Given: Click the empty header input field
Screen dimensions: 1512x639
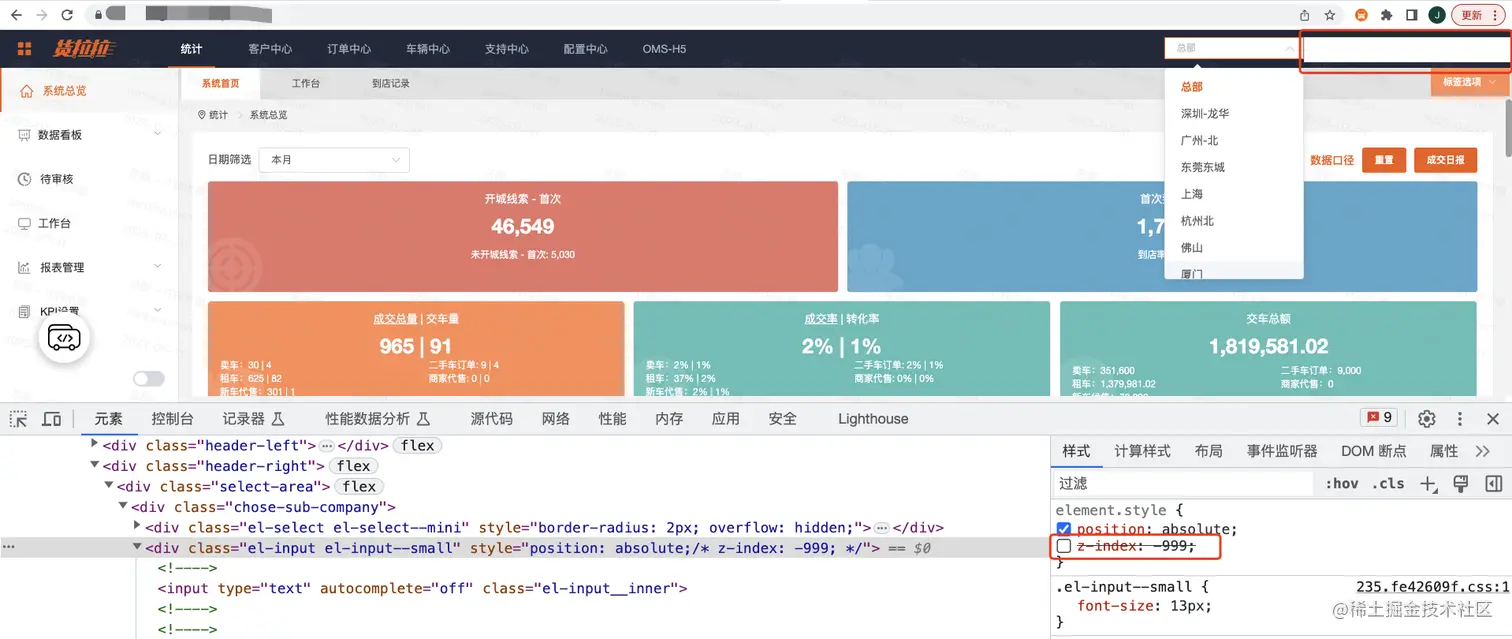Looking at the screenshot, I should click(x=1405, y=50).
